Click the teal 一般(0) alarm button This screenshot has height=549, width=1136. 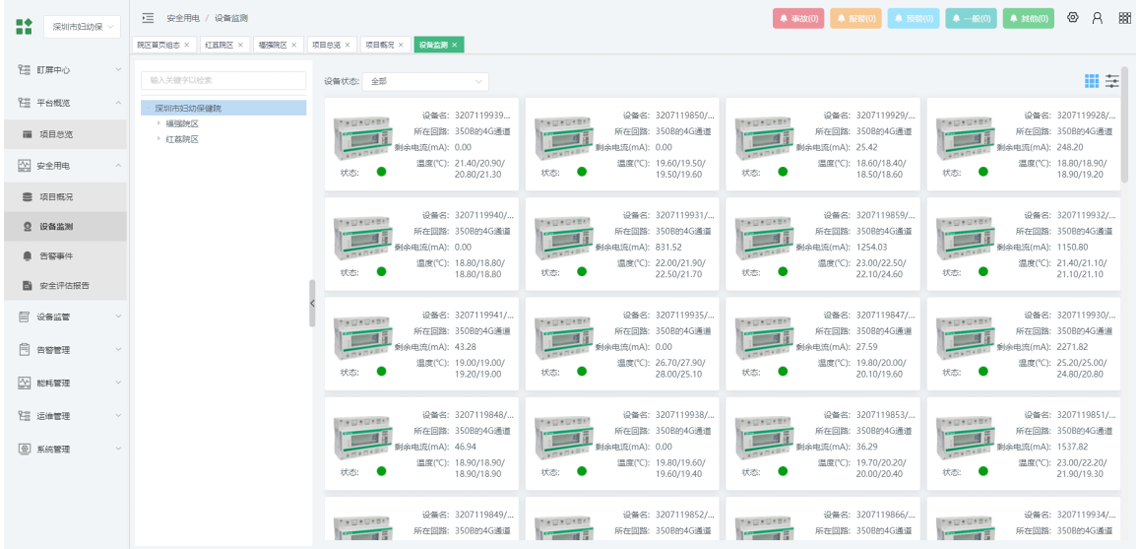[972, 19]
